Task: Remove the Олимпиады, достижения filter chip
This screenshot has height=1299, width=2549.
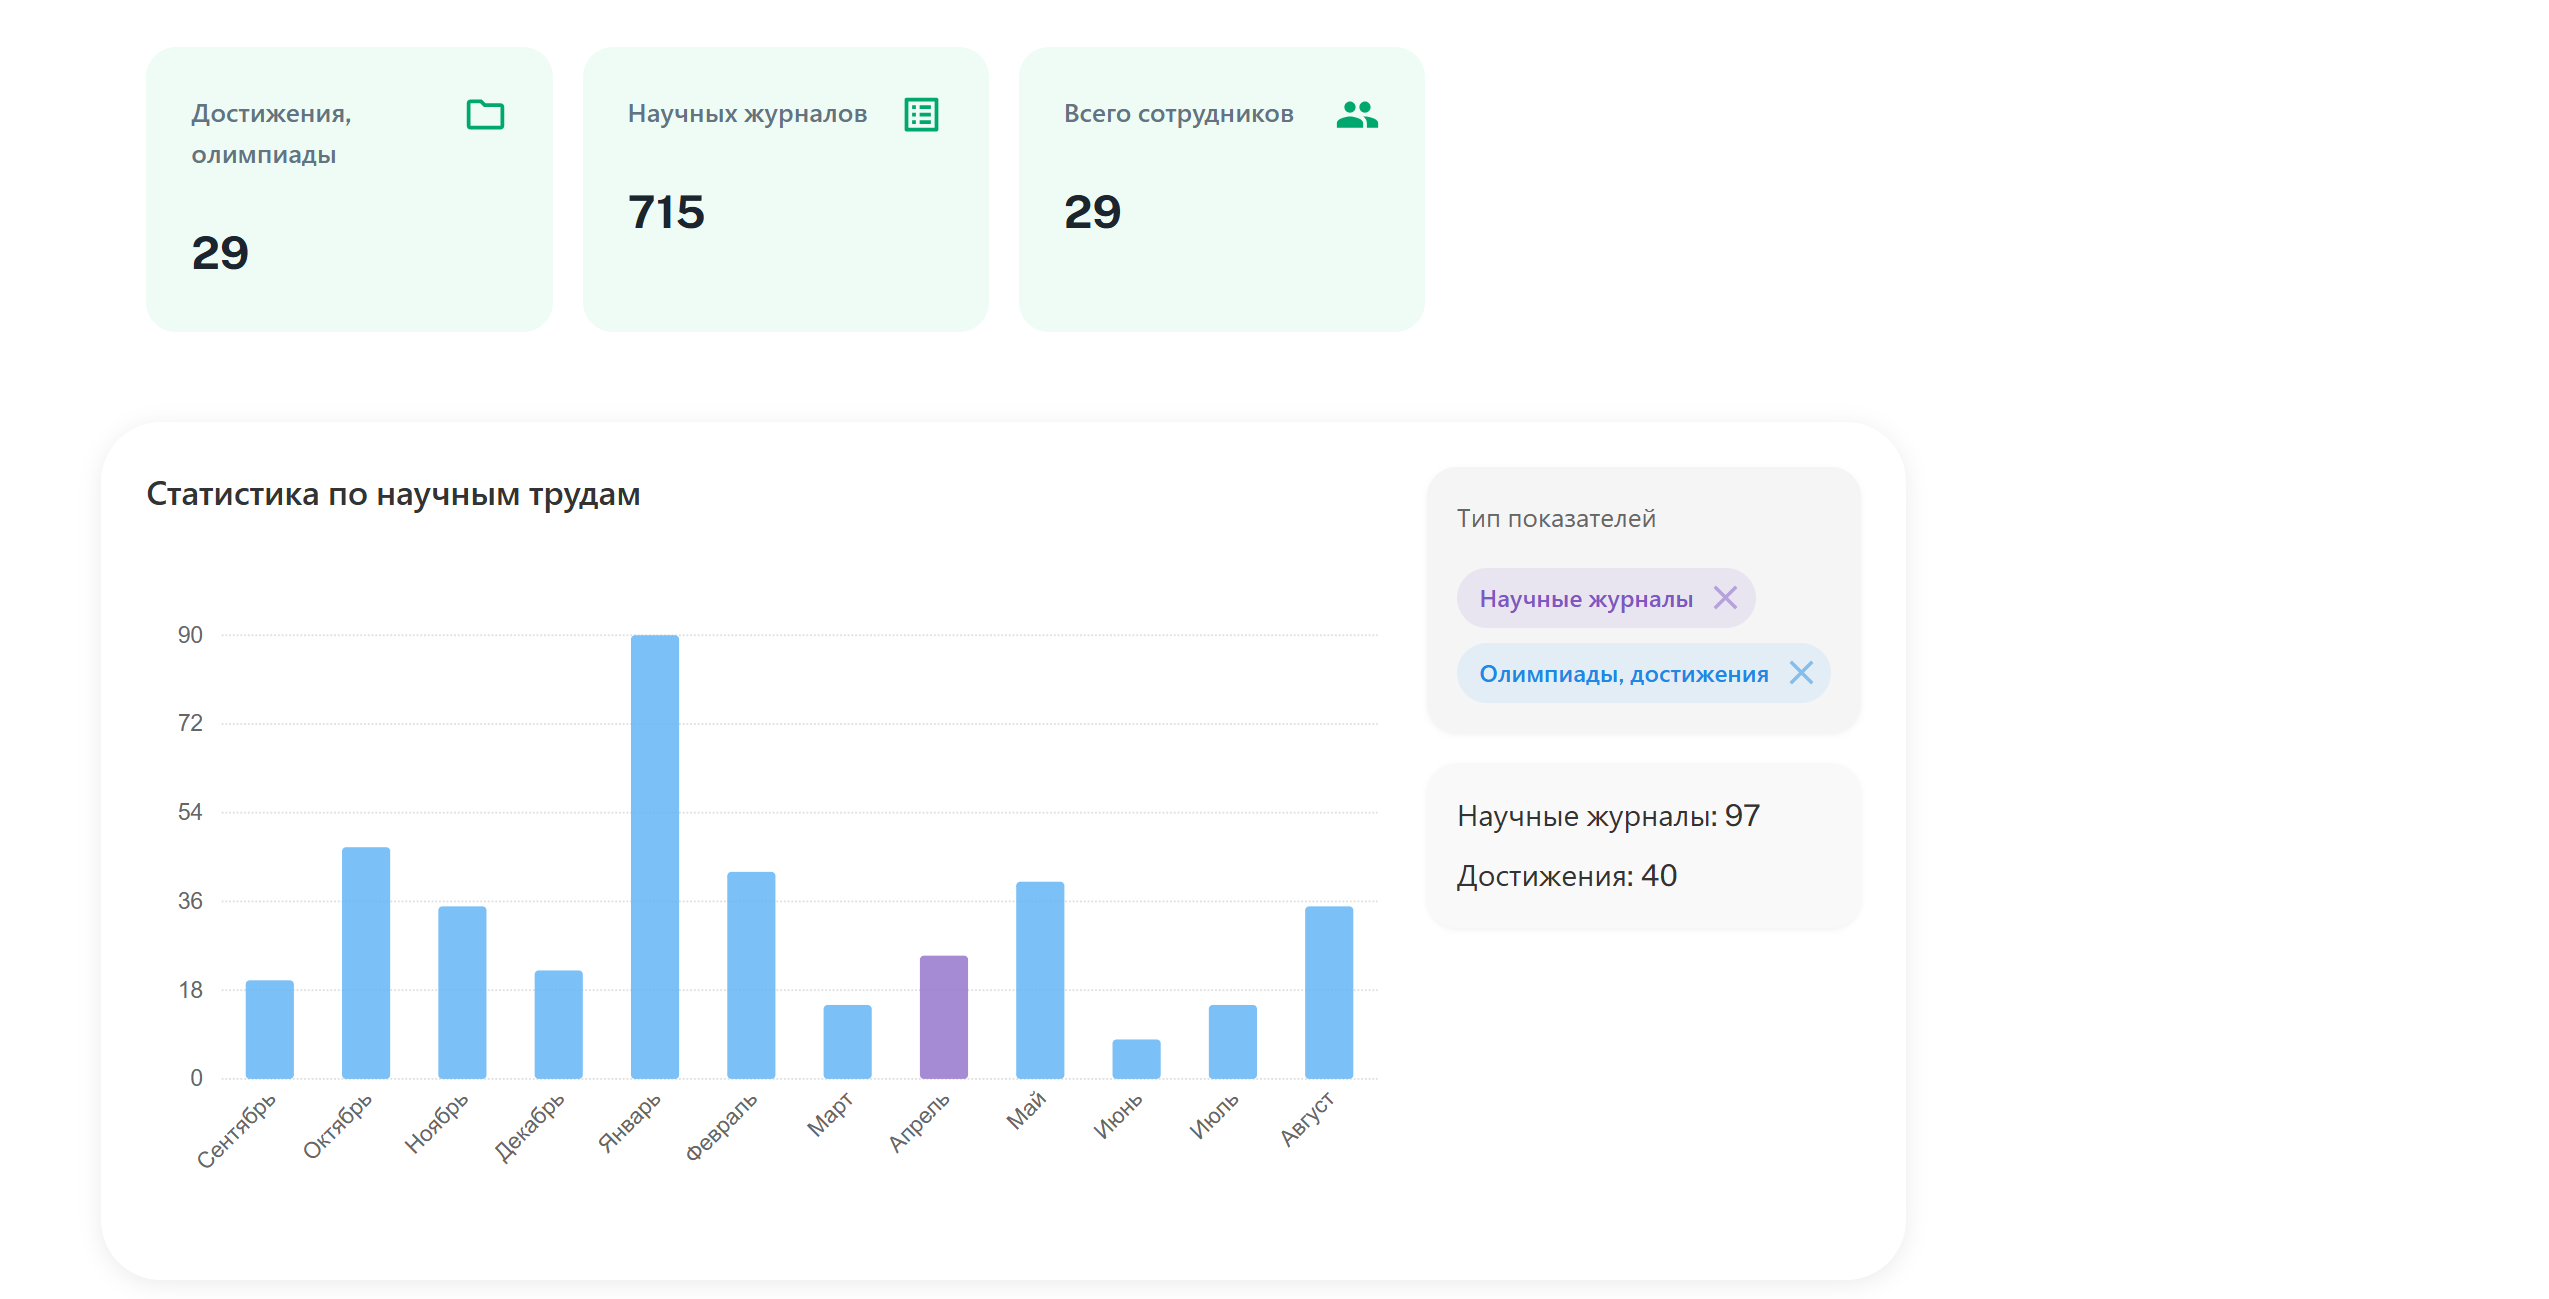Action: [x=1801, y=673]
